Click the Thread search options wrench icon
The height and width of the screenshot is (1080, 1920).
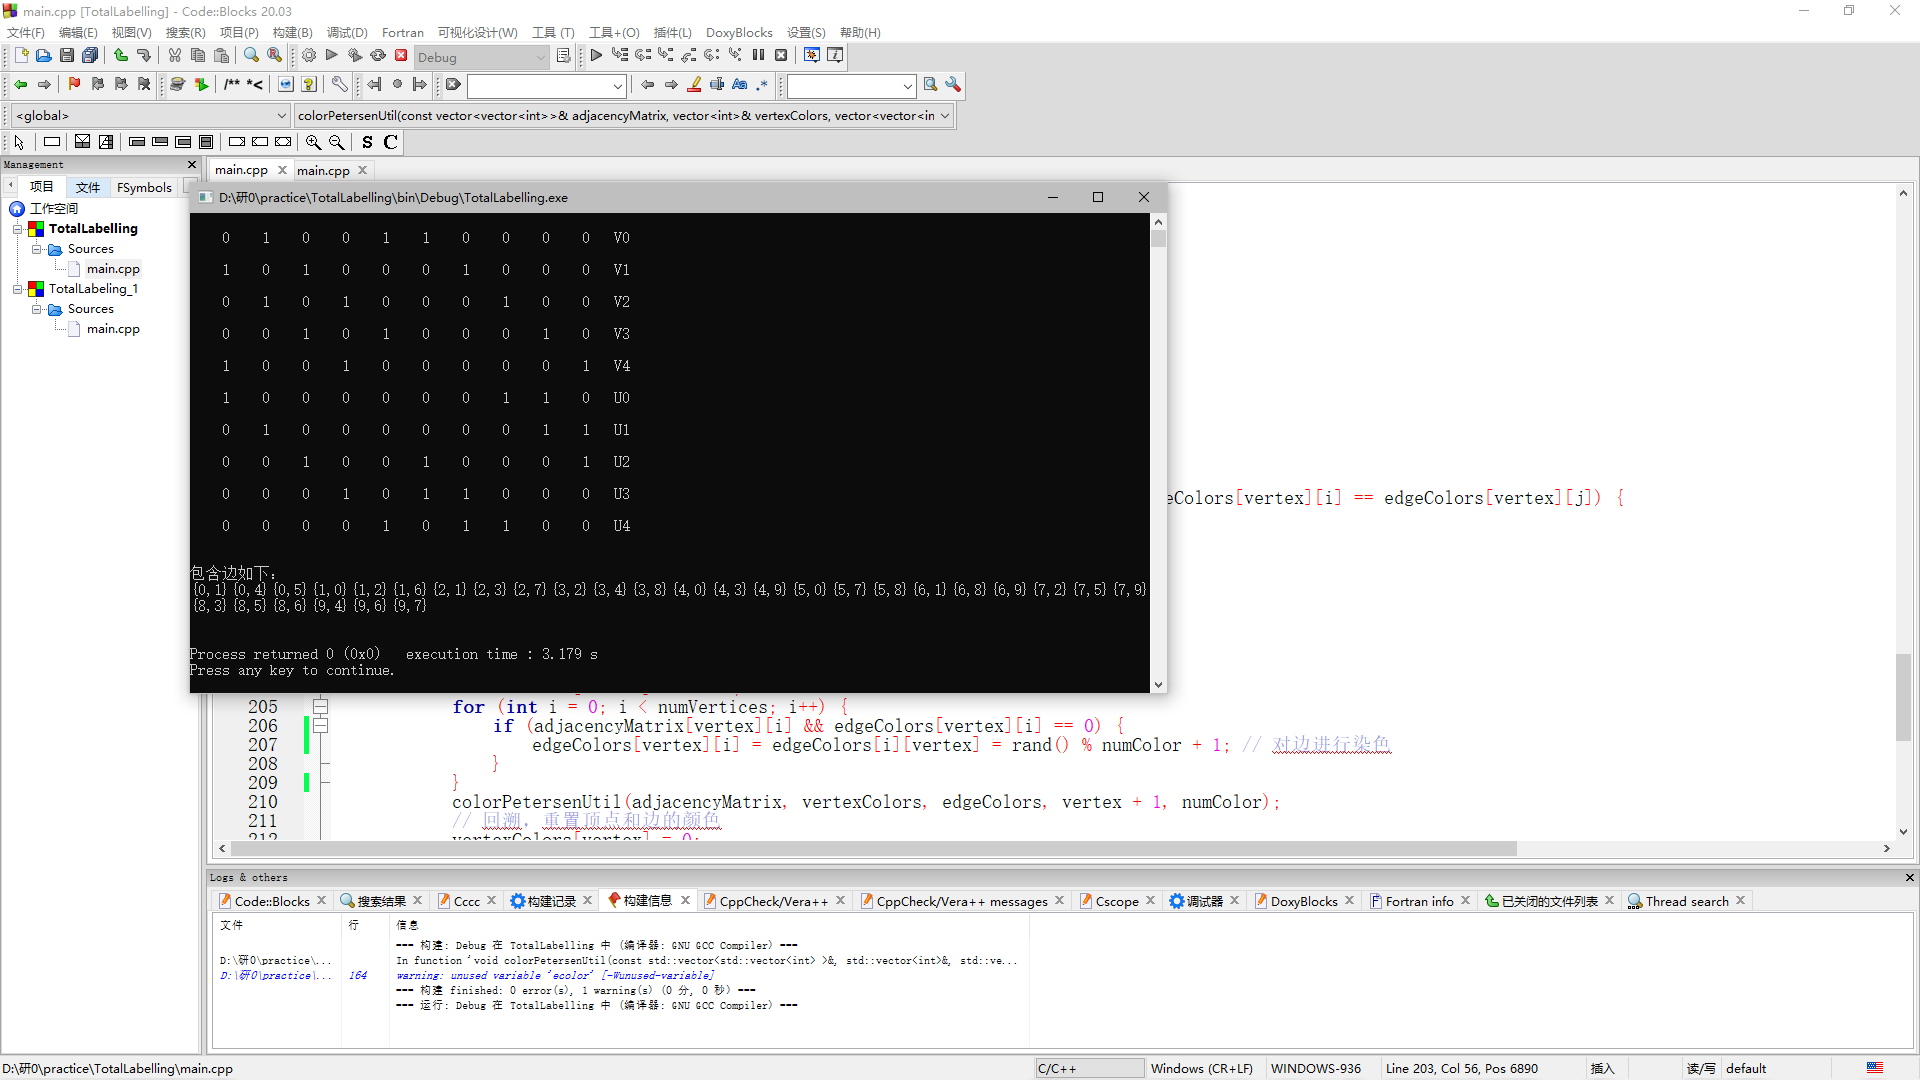click(953, 85)
